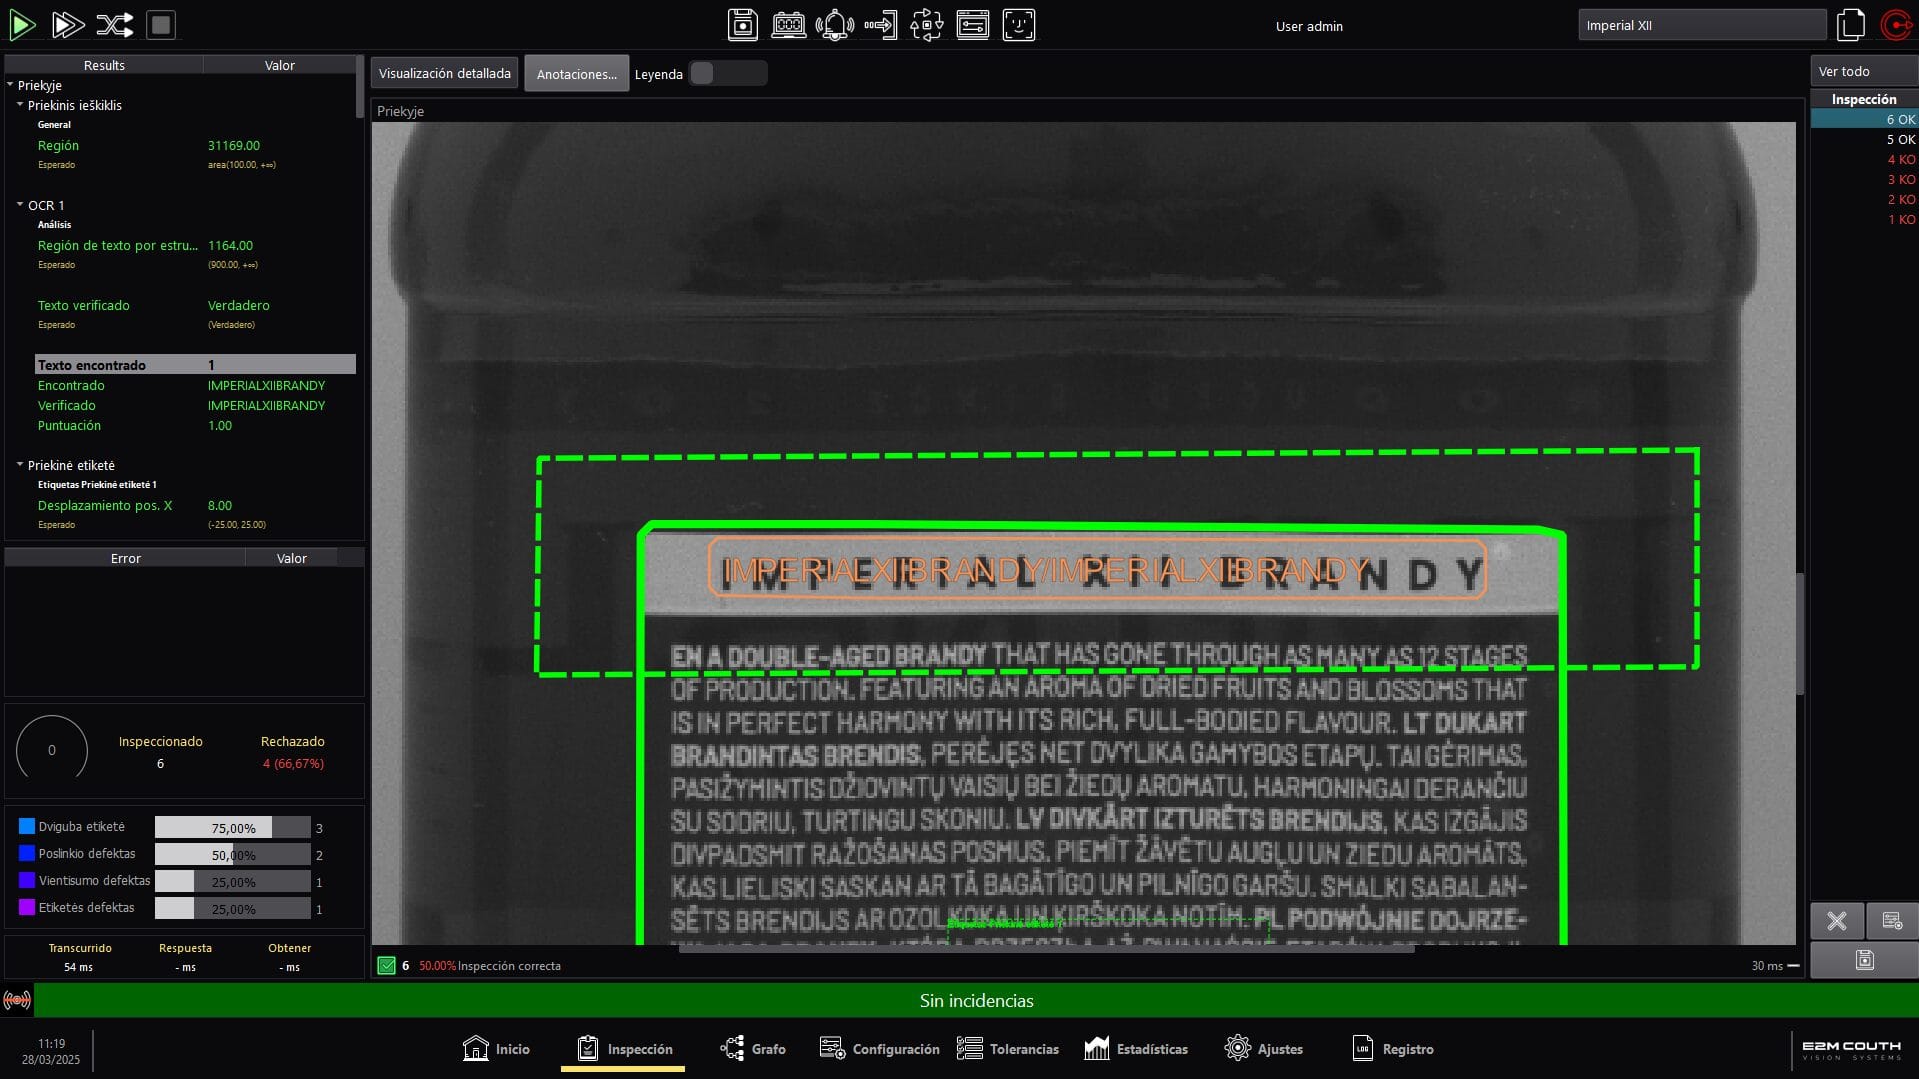Click the face recognition icon in toolbar
The image size is (1919, 1079).
coord(1018,25)
